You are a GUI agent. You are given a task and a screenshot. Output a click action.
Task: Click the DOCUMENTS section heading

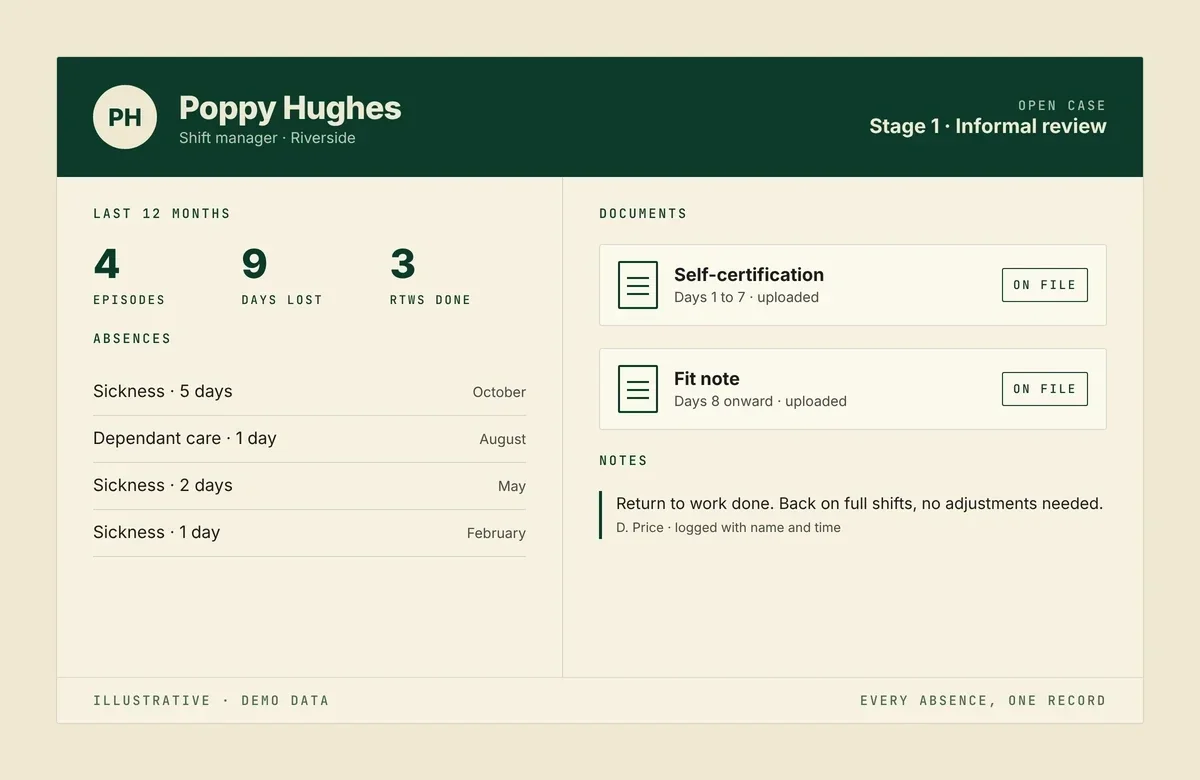(643, 213)
